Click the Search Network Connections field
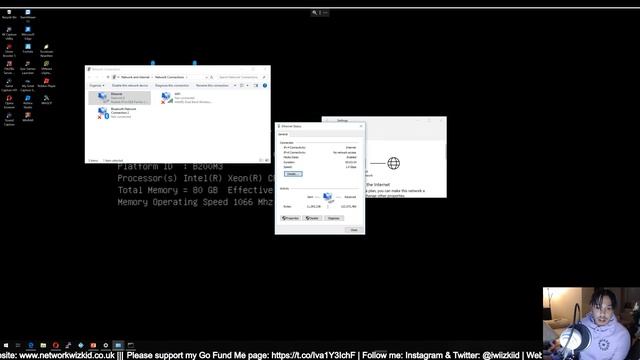The height and width of the screenshot is (360, 640). click(x=241, y=77)
